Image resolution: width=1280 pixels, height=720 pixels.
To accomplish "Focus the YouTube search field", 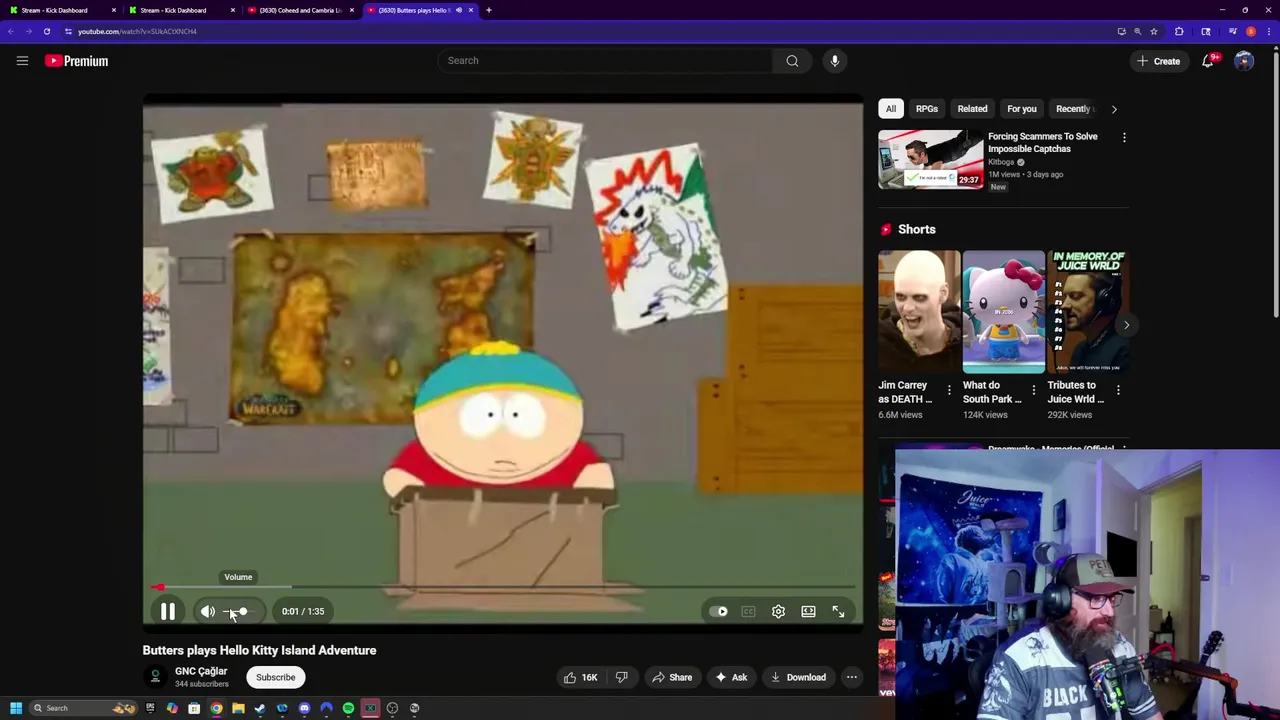I will pyautogui.click(x=605, y=61).
